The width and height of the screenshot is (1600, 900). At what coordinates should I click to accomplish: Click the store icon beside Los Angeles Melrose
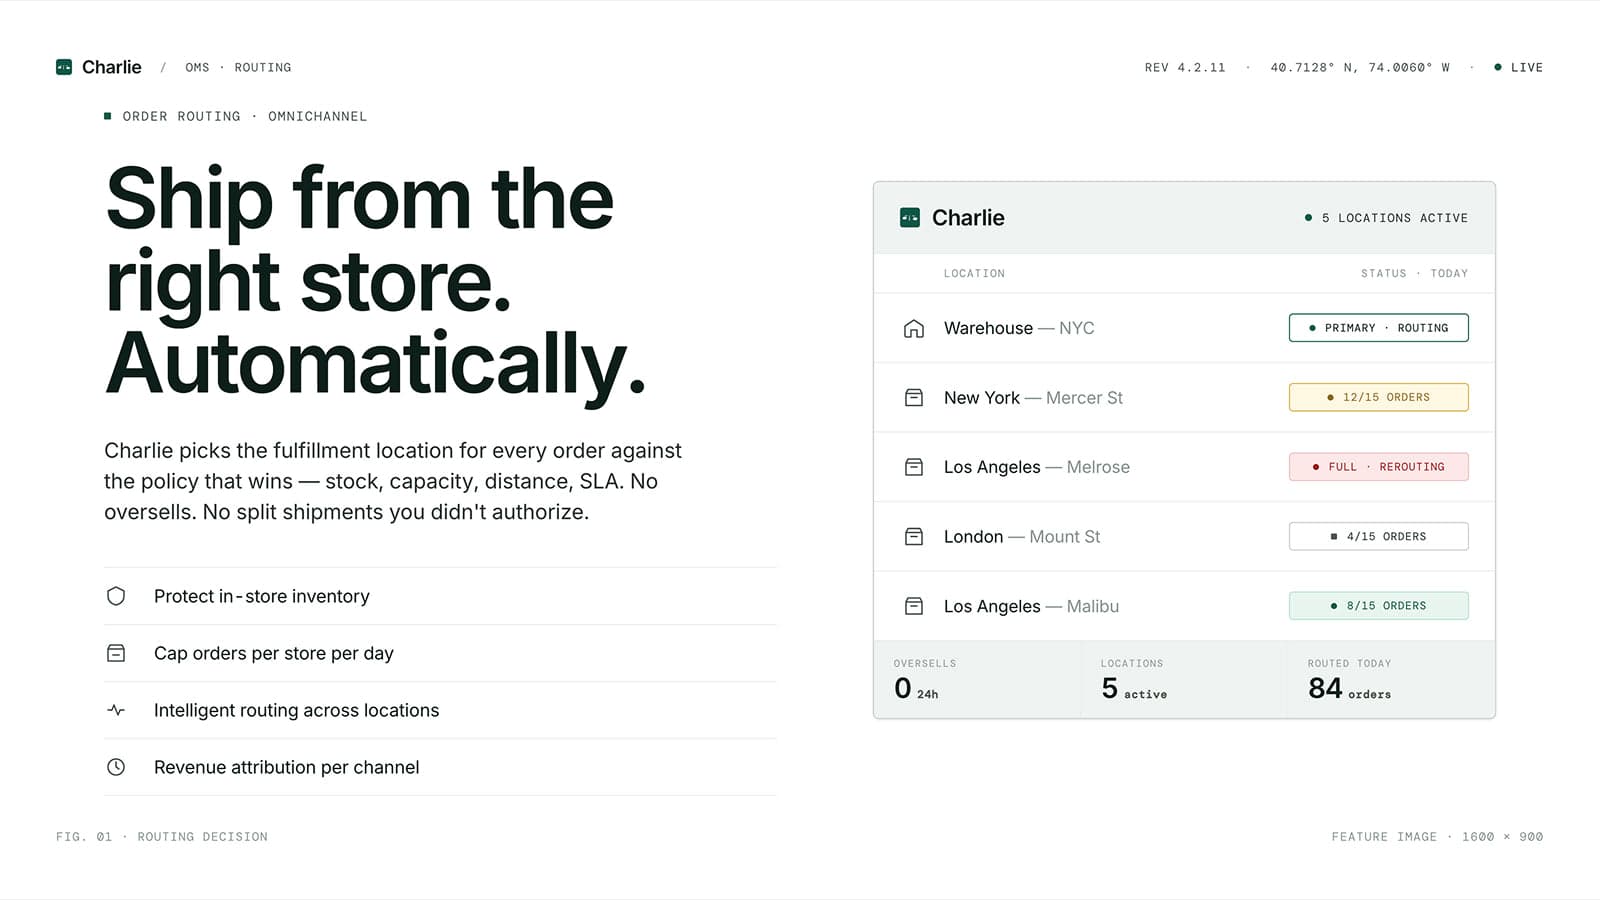(x=914, y=467)
